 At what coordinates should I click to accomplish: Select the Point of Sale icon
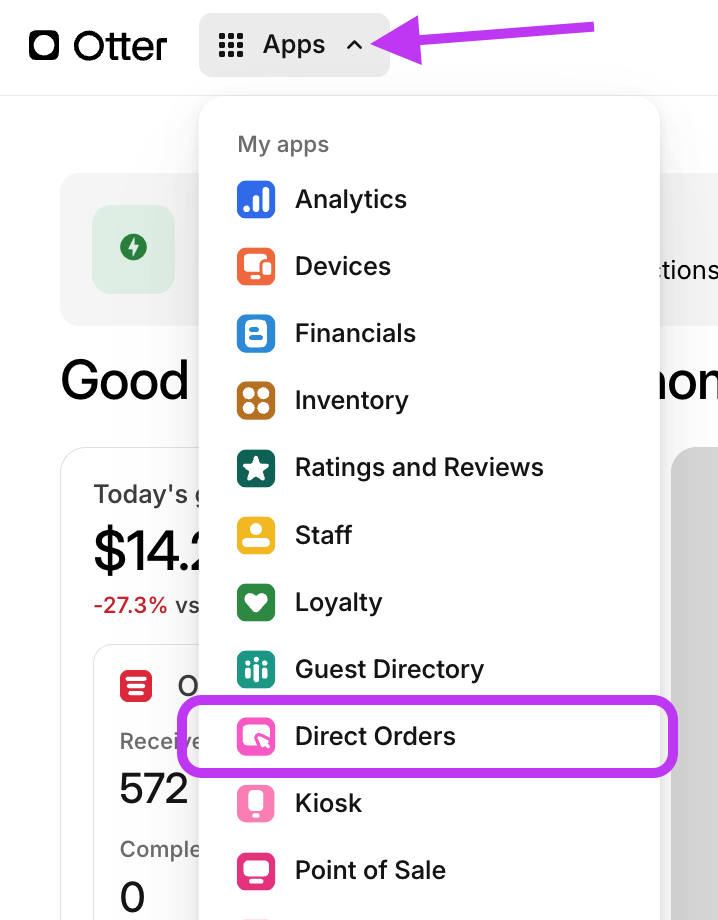click(256, 870)
